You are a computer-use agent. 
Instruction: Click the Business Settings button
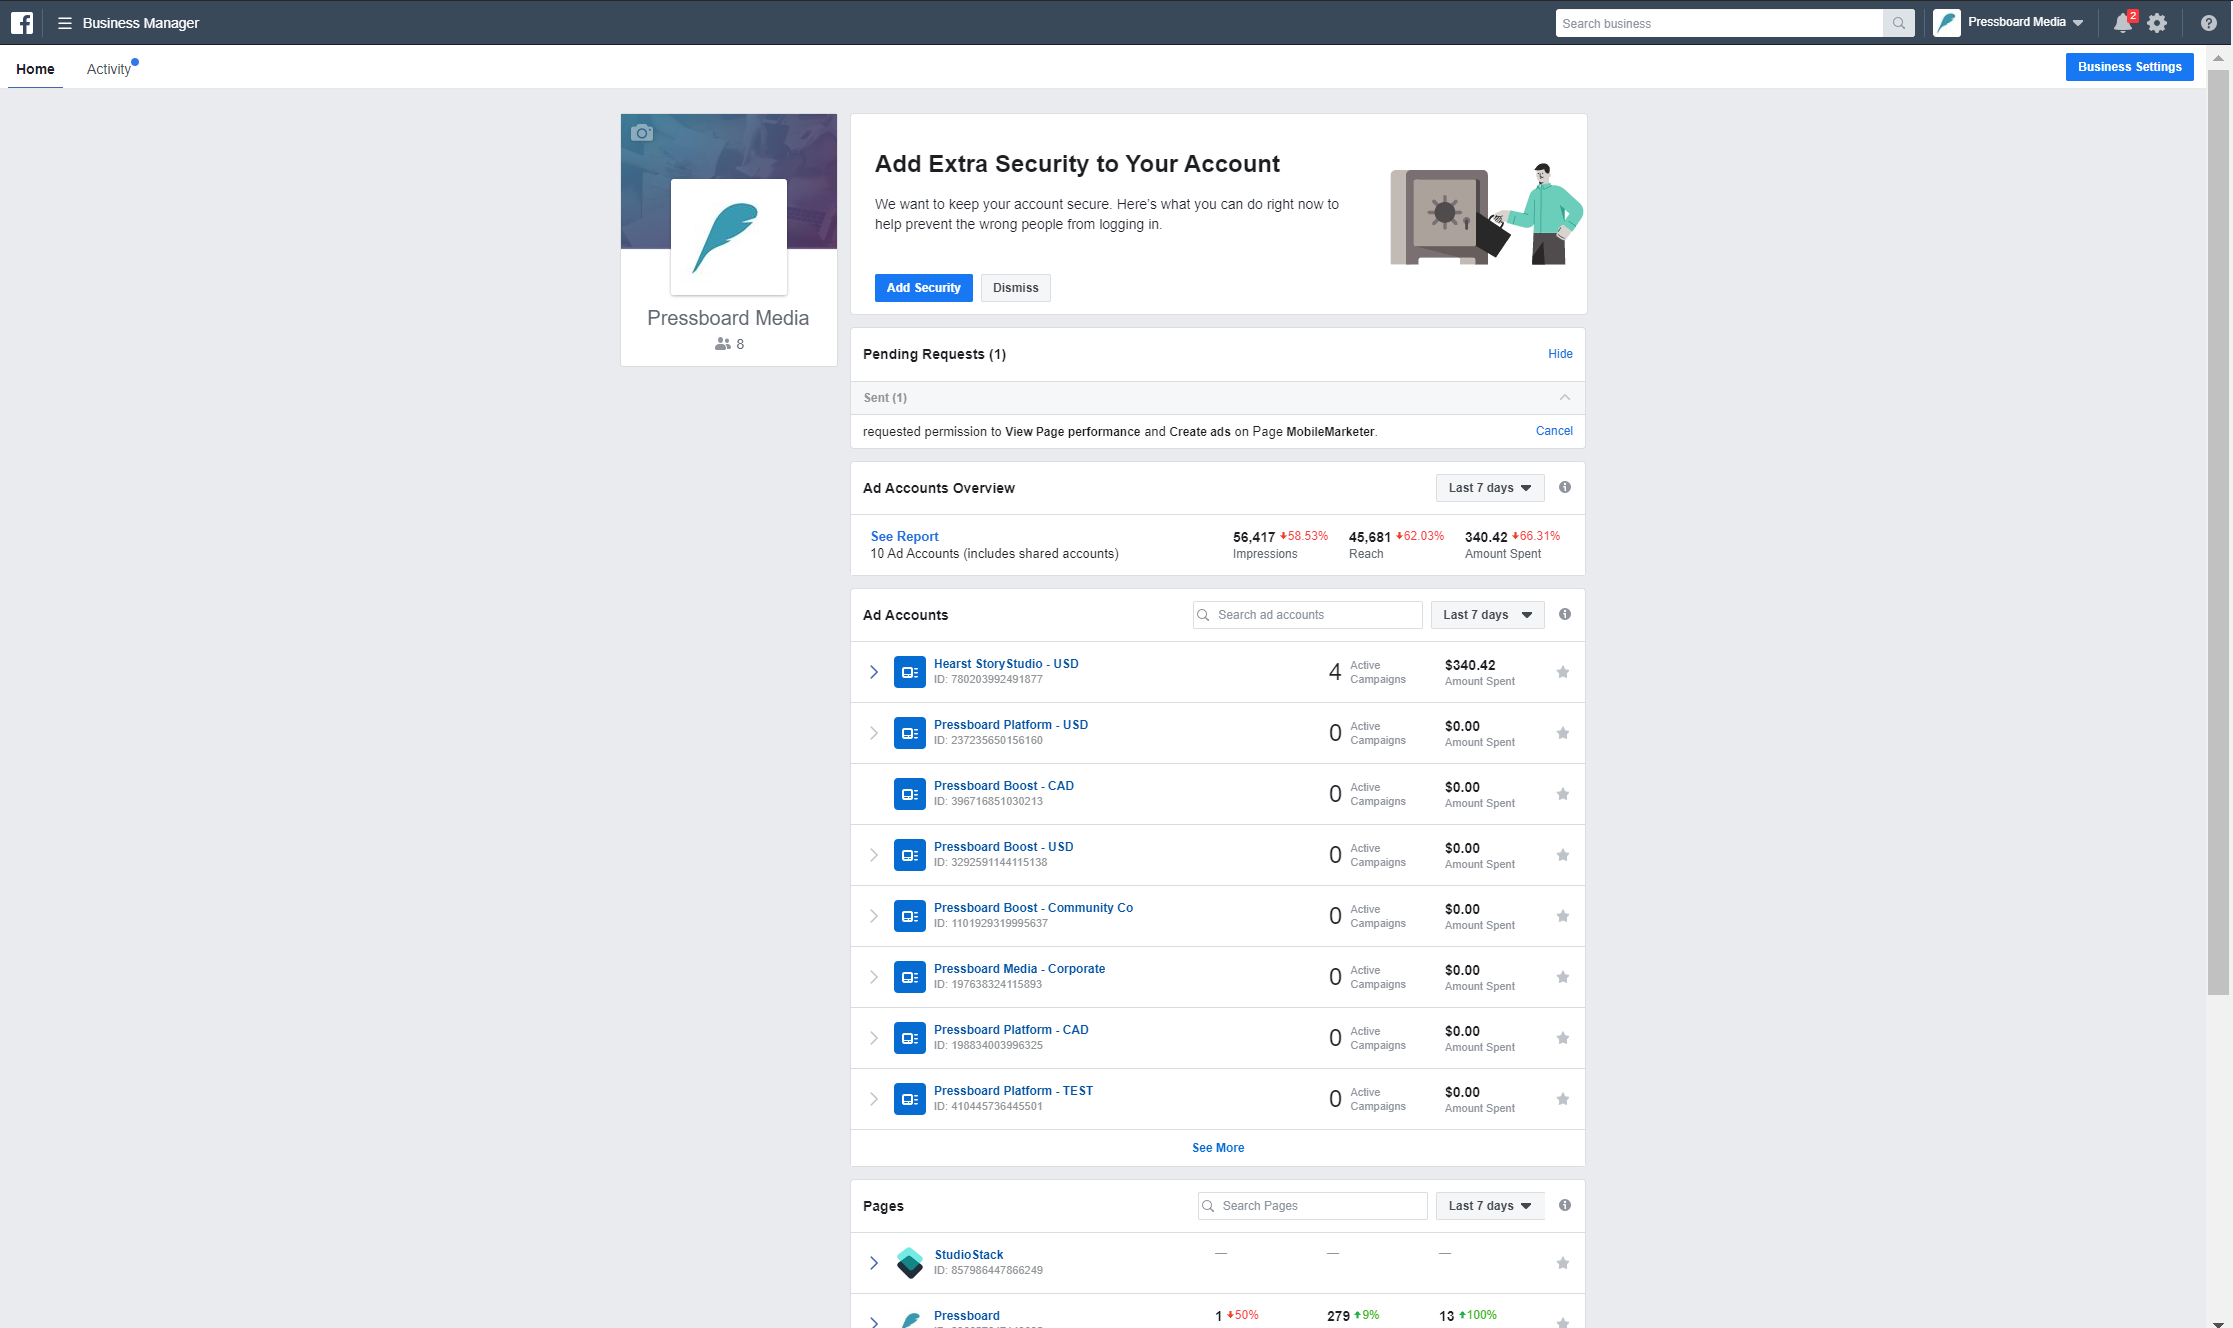[2129, 67]
